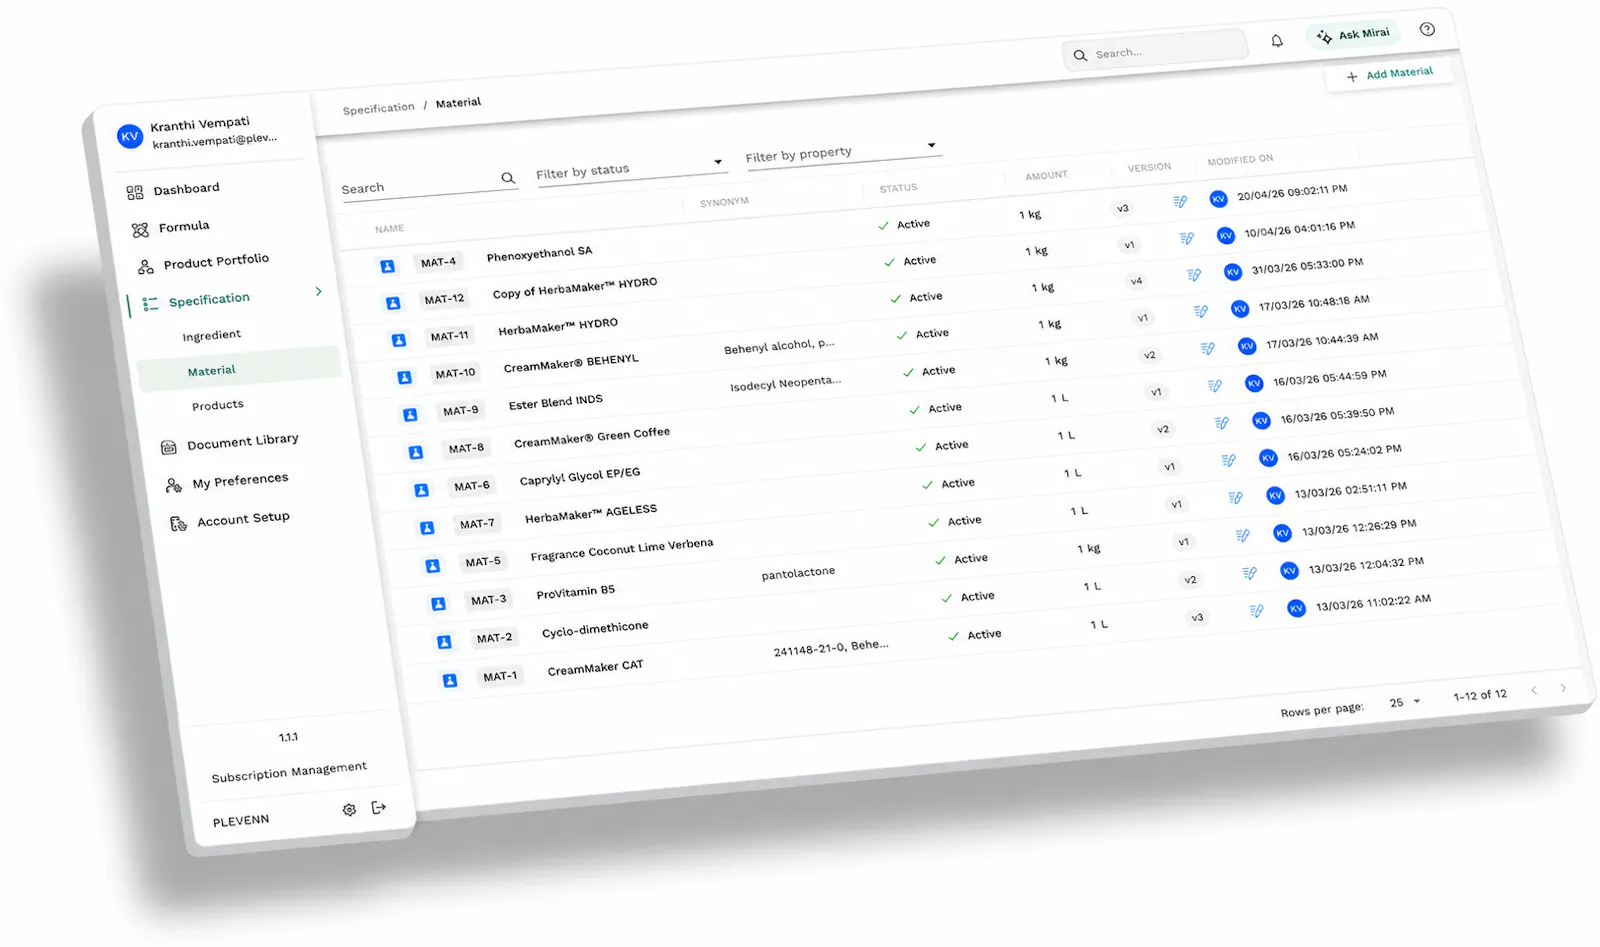Sort by the NAME column header
This screenshot has width=1600, height=947.
click(389, 229)
